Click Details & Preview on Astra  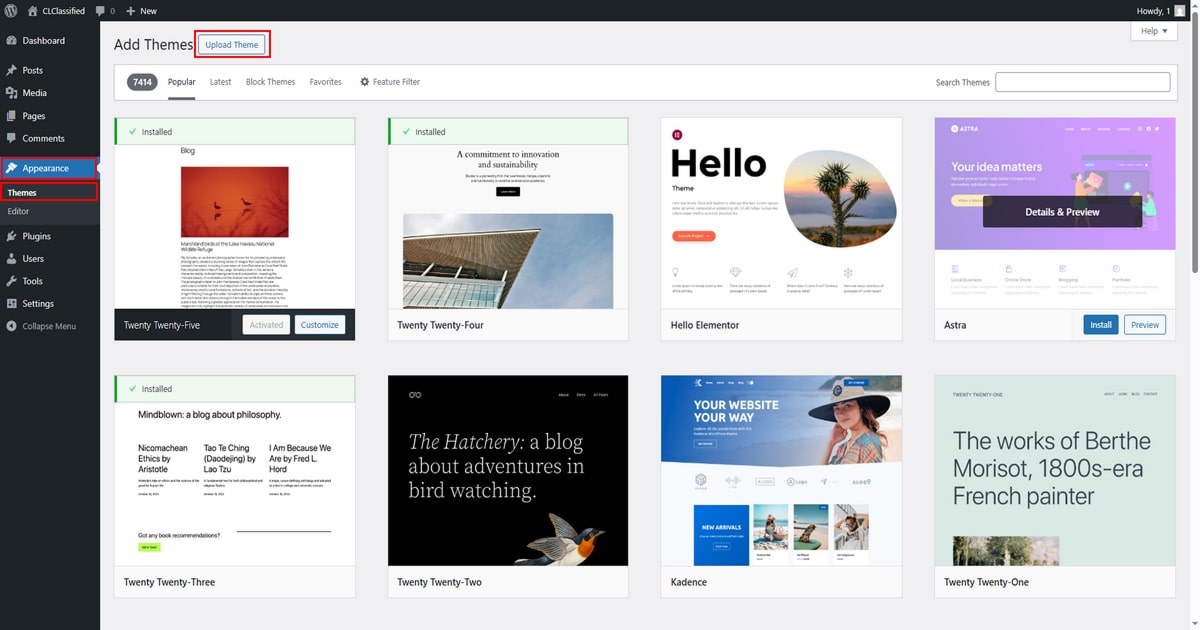click(x=1062, y=212)
